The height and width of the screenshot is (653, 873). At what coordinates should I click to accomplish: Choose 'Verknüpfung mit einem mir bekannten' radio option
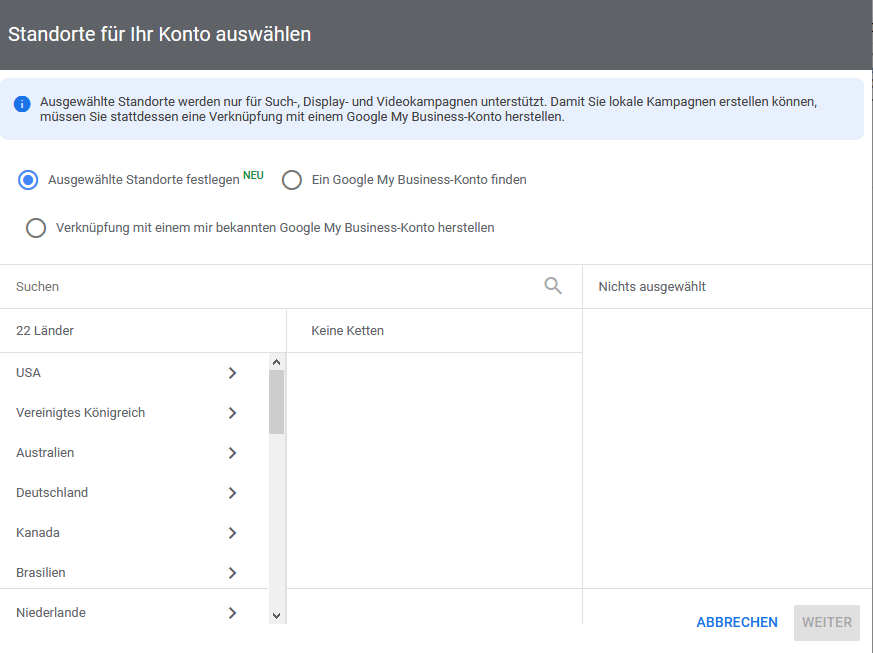click(36, 228)
